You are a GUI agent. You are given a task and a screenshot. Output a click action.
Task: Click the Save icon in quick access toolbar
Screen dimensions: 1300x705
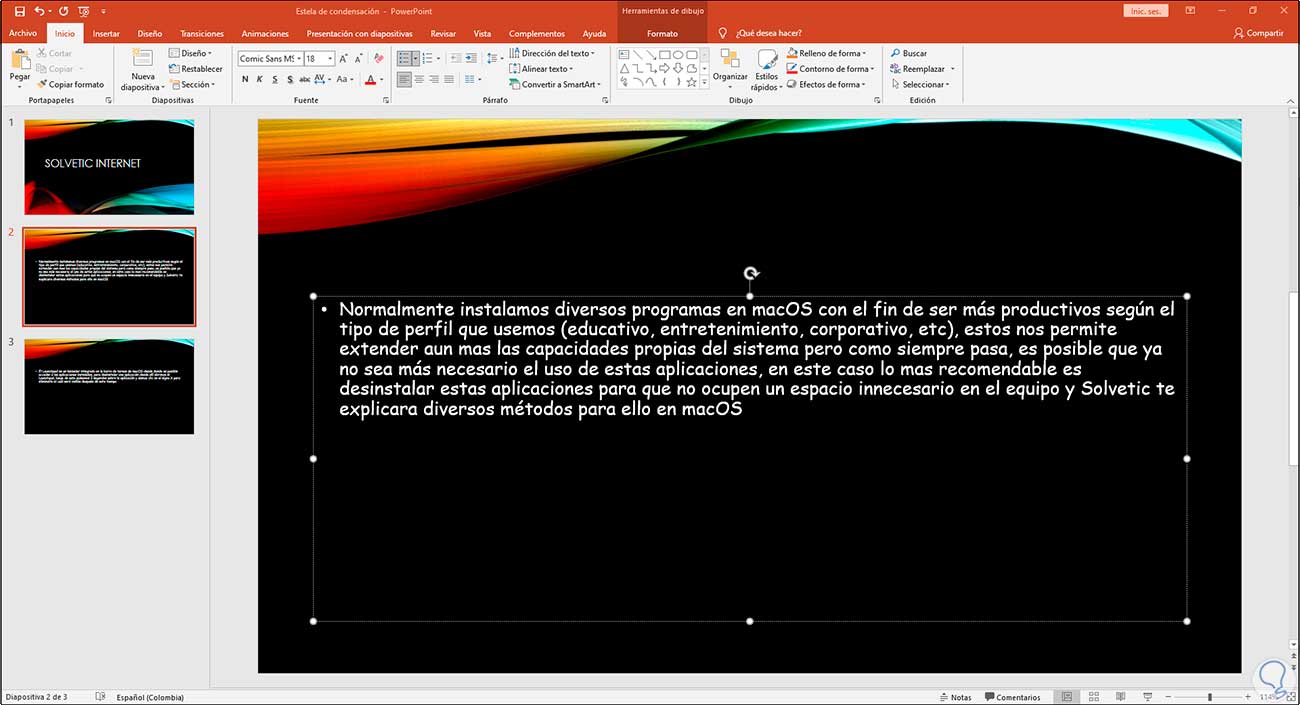(20, 11)
